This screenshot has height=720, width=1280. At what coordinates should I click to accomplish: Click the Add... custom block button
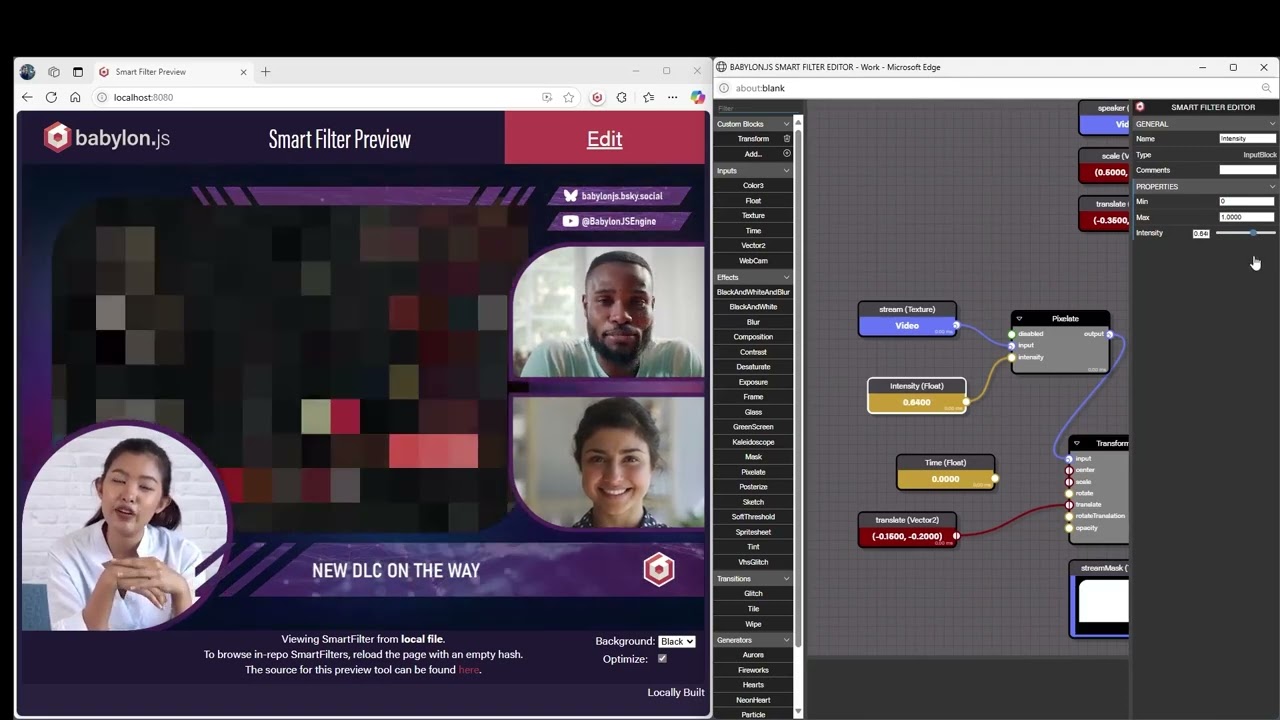pyautogui.click(x=753, y=154)
